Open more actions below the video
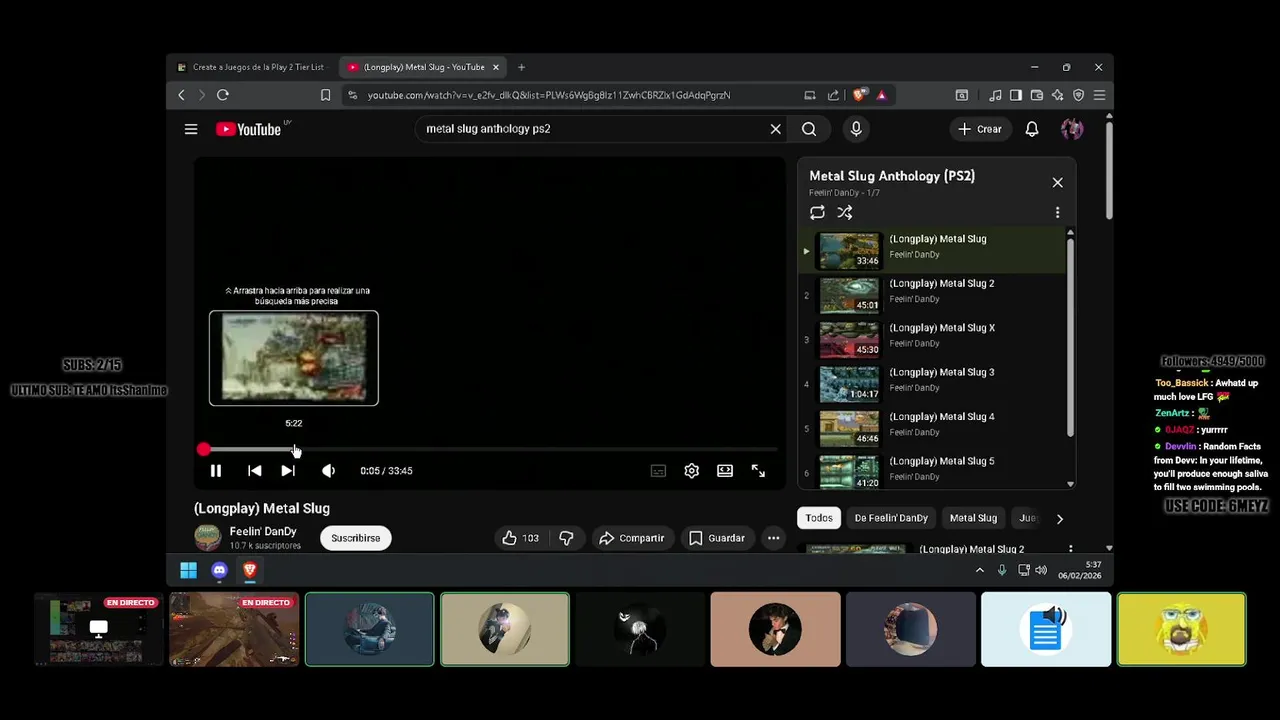This screenshot has height=720, width=1280. point(773,538)
